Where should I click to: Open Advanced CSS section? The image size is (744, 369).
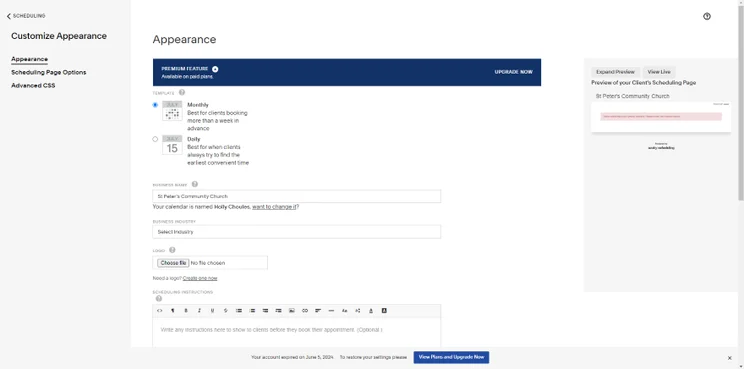point(33,86)
